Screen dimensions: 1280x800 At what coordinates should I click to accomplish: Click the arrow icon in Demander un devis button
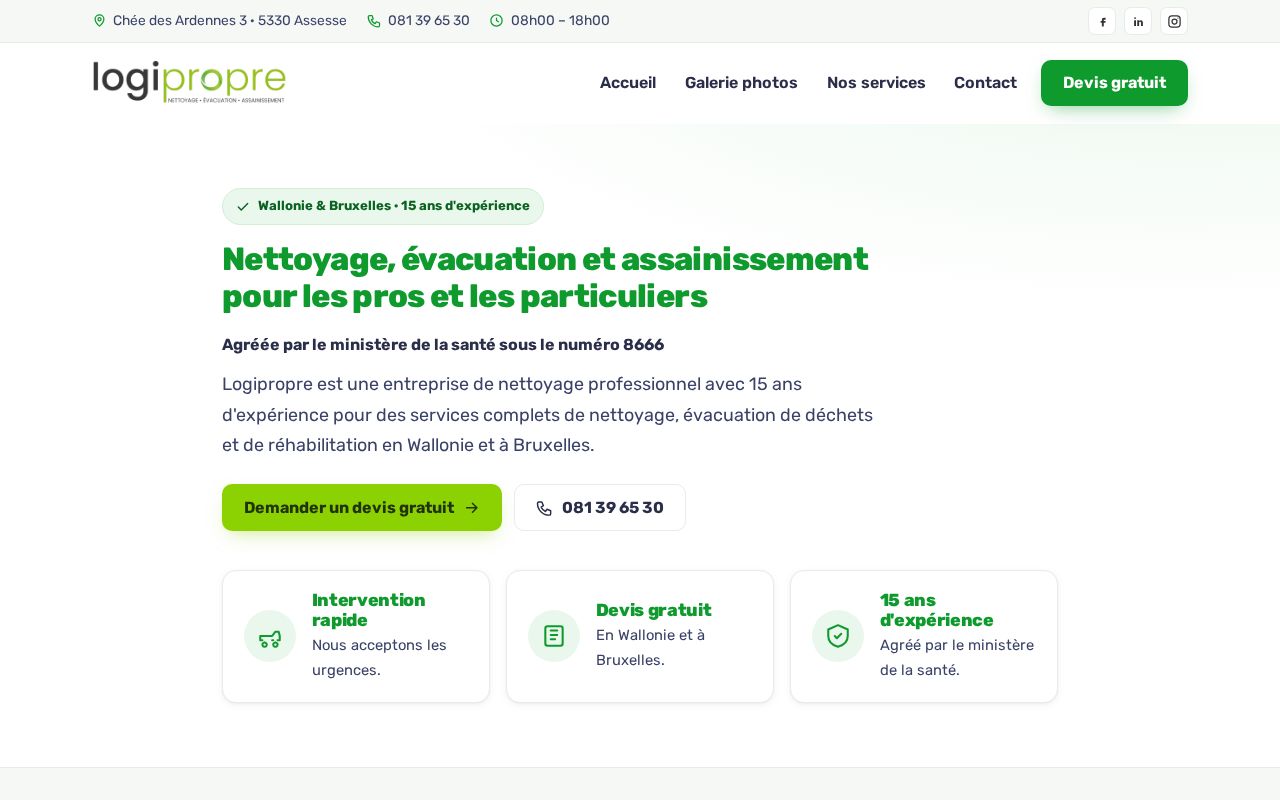(x=472, y=508)
